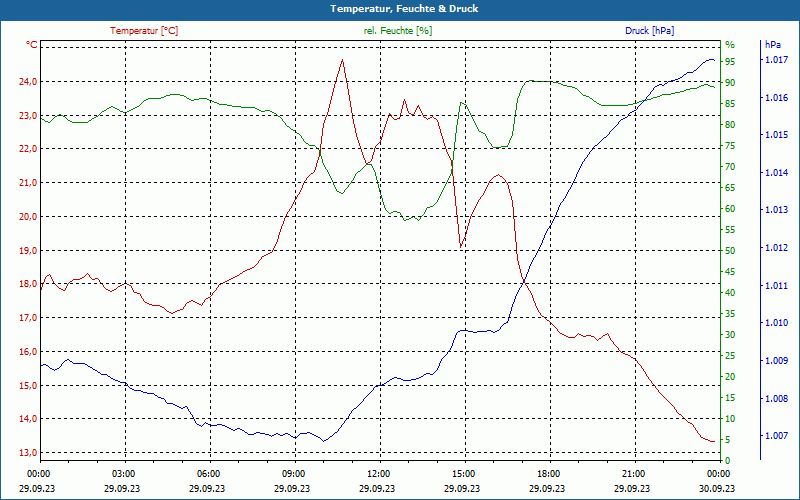
Task: Pick the 85 humidity axis value
Action: pos(730,104)
